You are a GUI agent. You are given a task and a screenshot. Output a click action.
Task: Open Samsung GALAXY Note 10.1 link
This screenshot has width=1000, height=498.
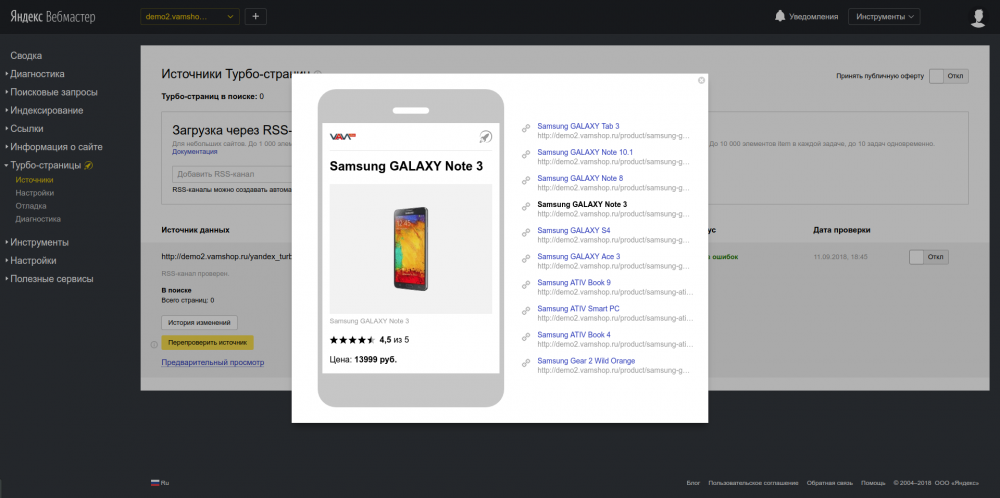[x=585, y=152]
